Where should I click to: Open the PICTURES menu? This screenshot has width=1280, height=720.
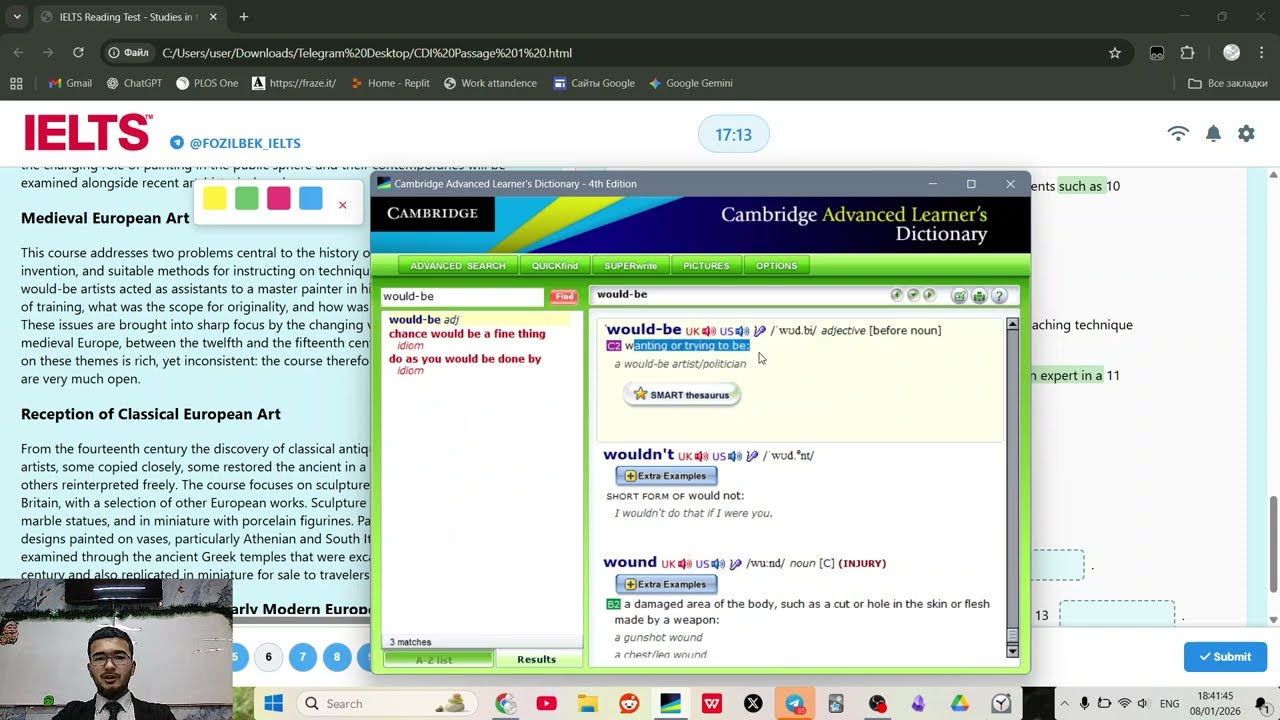tap(706, 266)
